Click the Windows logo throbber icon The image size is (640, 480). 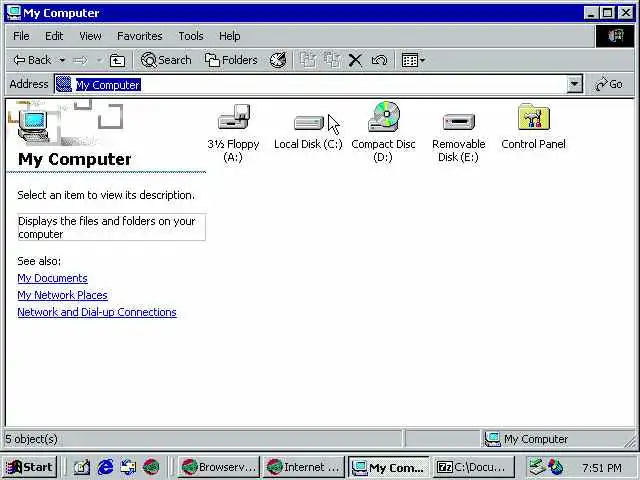[616, 36]
